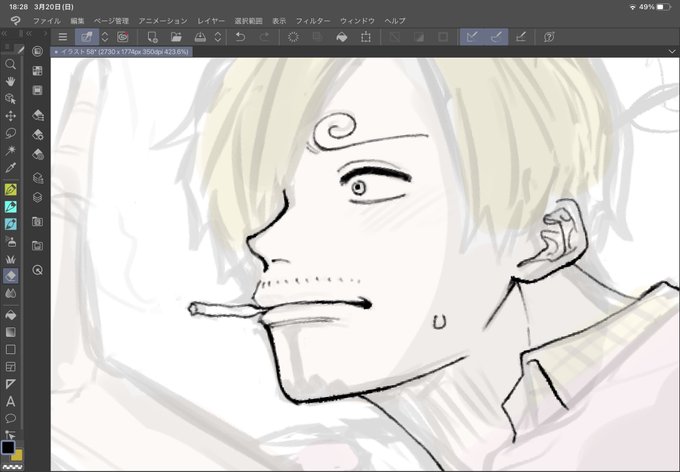Toggle Snap to Grid
The height and width of the screenshot is (472, 680).
[x=521, y=37]
